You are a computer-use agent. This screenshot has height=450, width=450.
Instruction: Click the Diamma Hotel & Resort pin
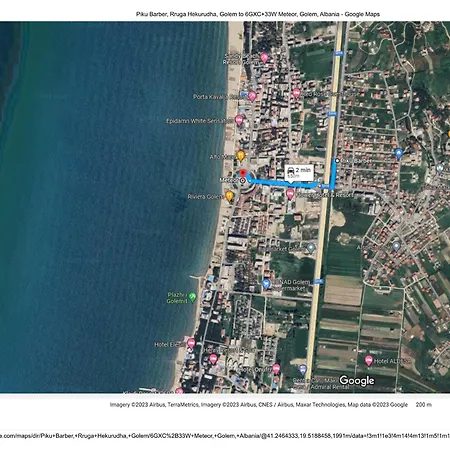coord(290,194)
